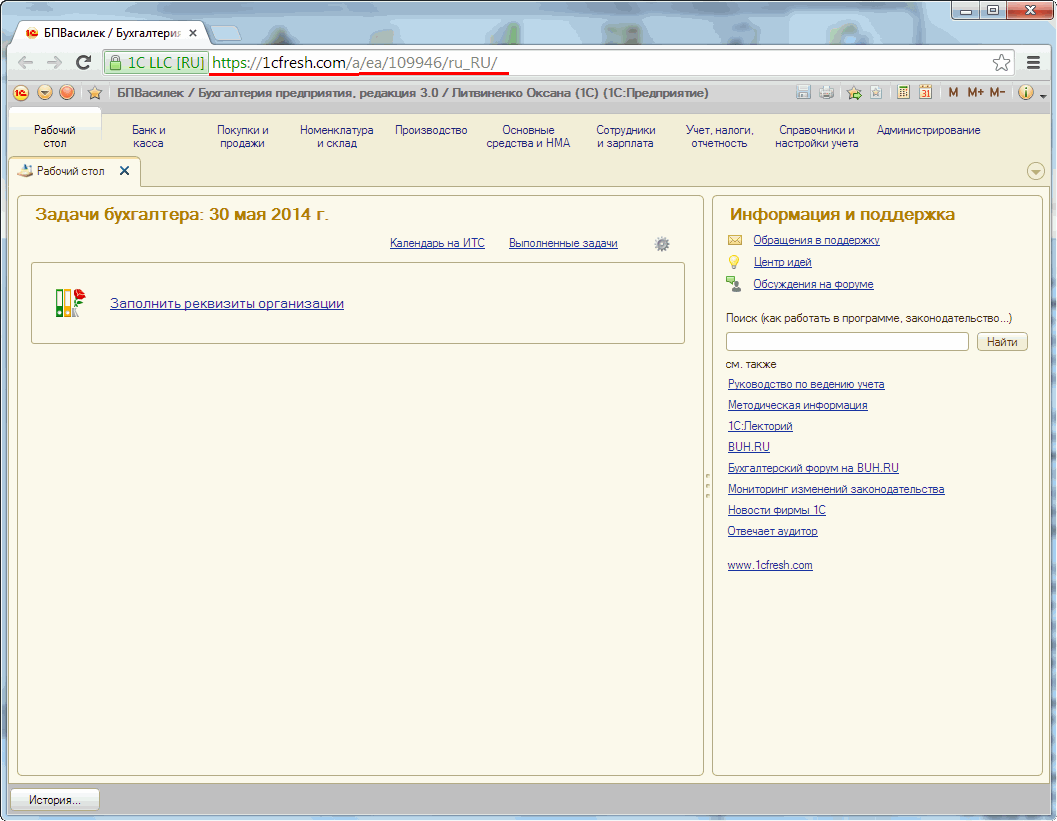Open Обращения в поддержку link
Screen dimensions: 1057x821
coord(816,240)
